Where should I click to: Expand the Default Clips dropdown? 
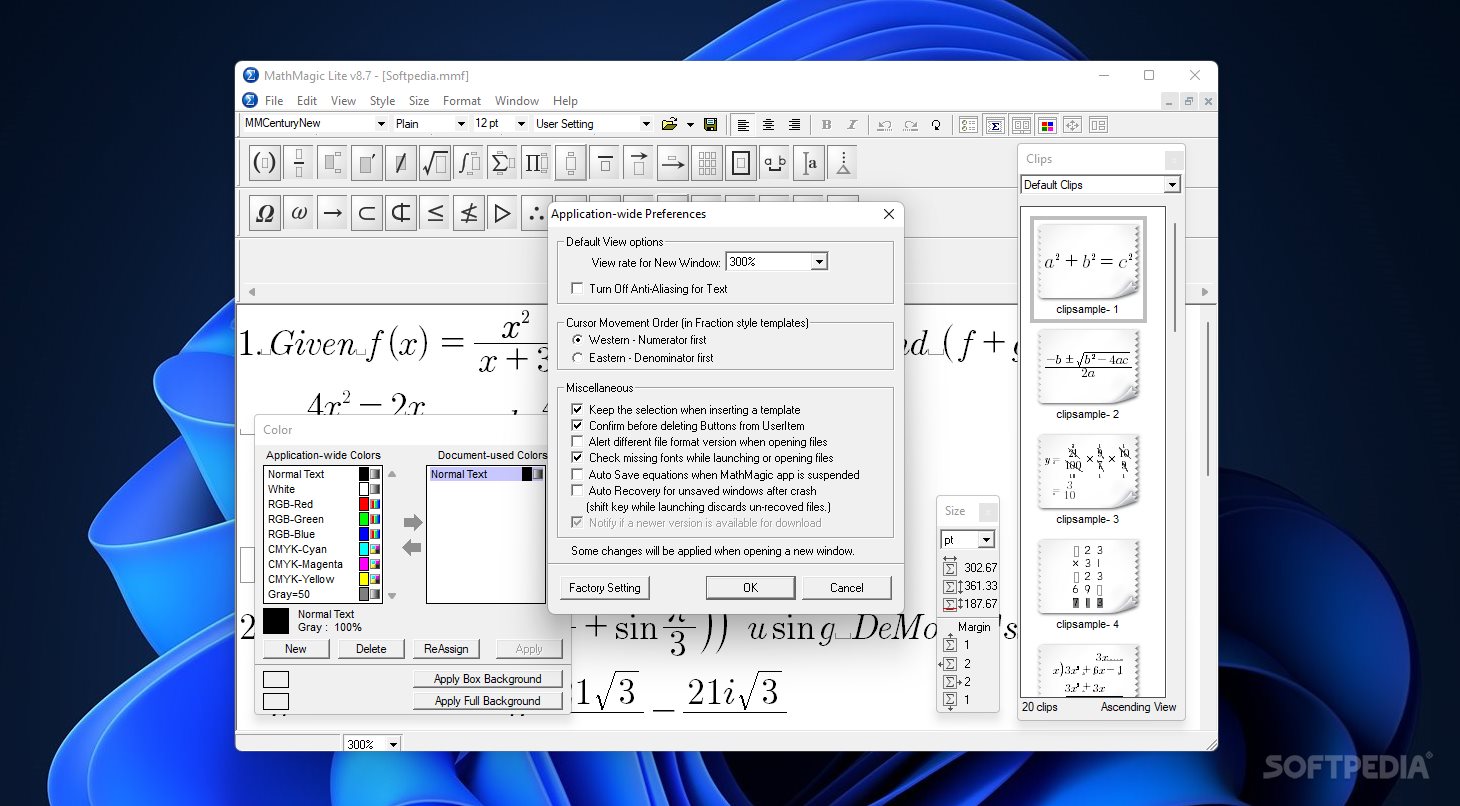click(x=1172, y=185)
